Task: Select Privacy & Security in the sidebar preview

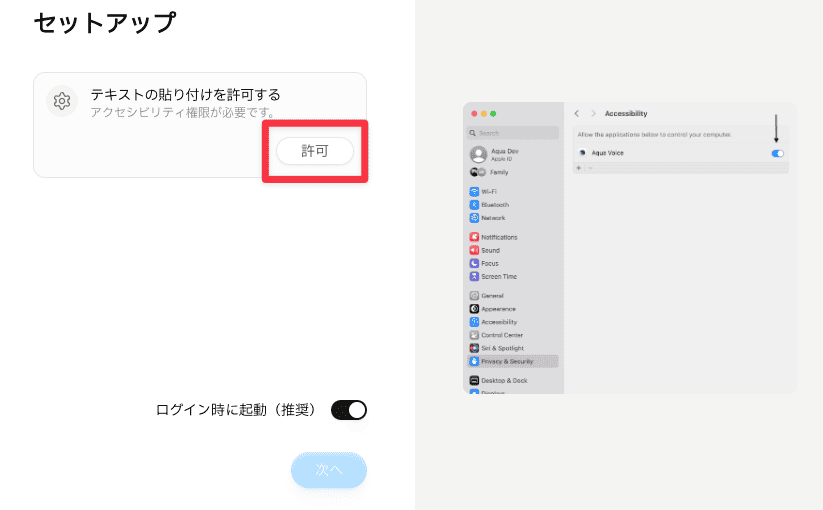Action: point(512,362)
